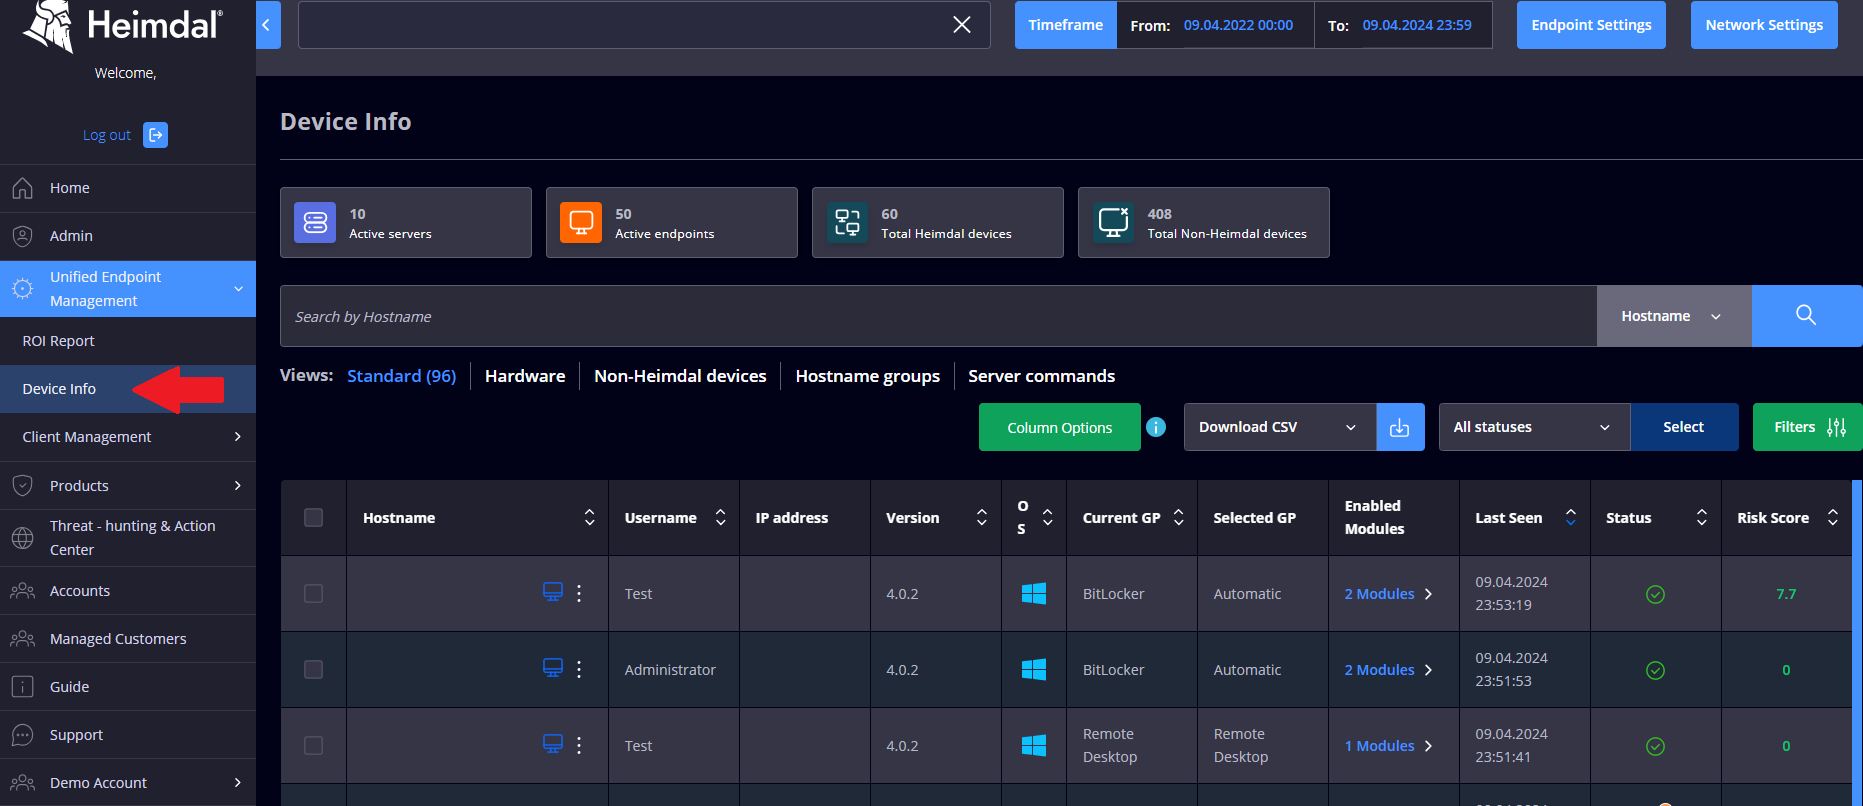Sort table by Version column
This screenshot has width=1863, height=806.
tap(981, 518)
